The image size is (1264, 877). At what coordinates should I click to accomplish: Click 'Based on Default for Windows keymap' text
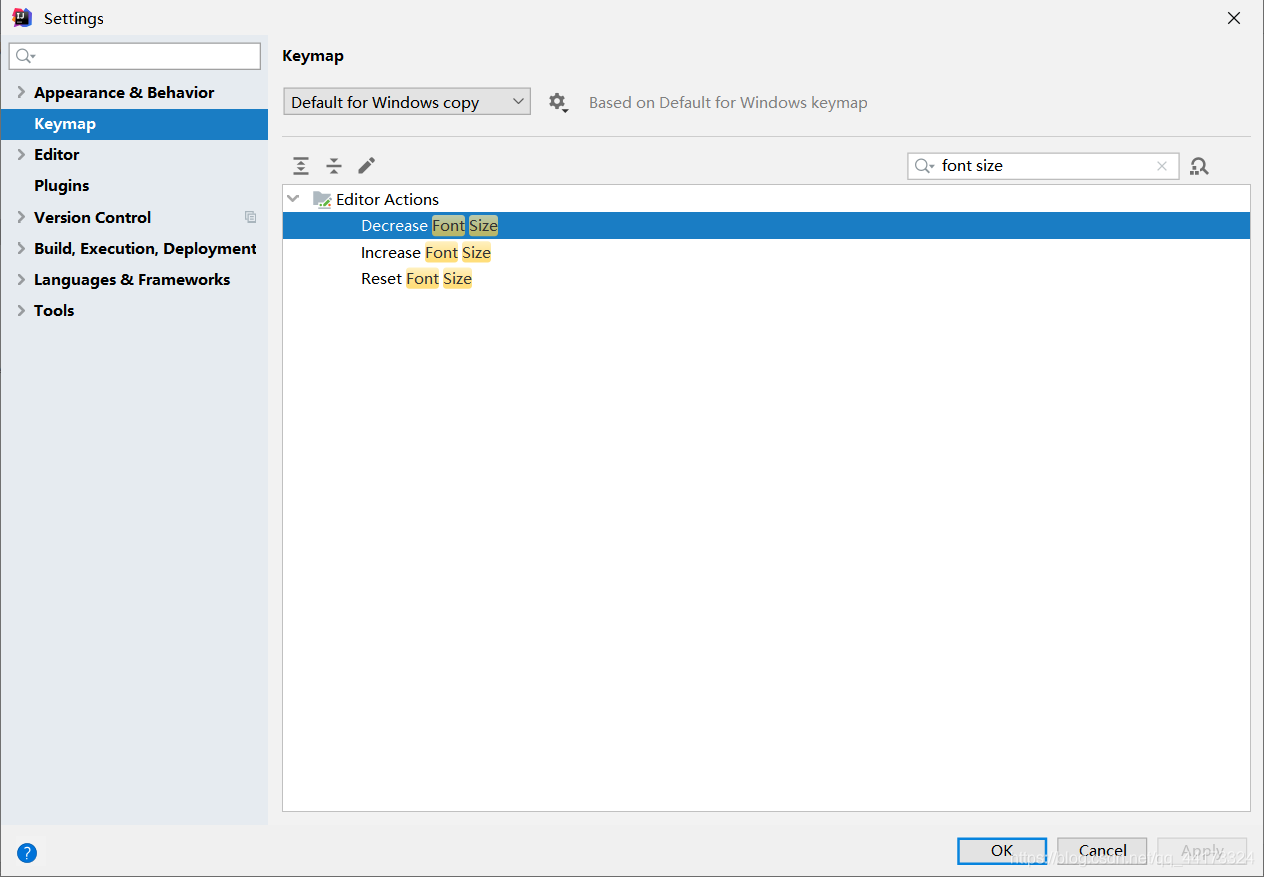[728, 102]
